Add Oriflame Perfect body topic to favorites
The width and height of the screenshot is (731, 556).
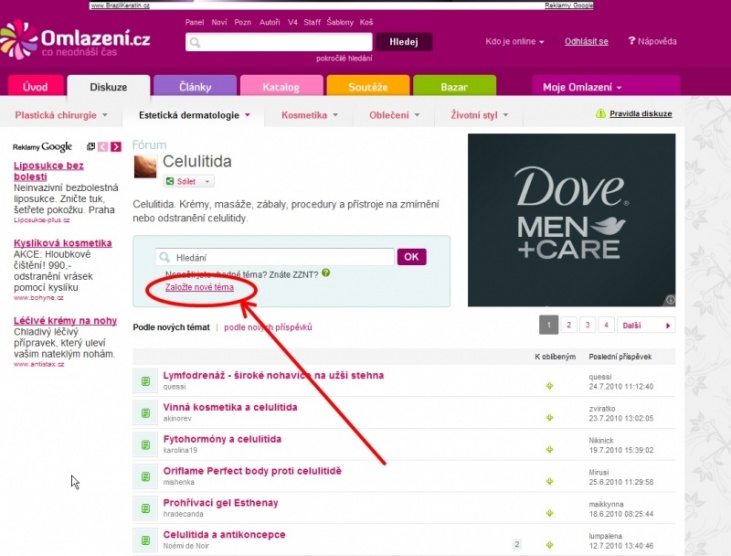(x=549, y=476)
